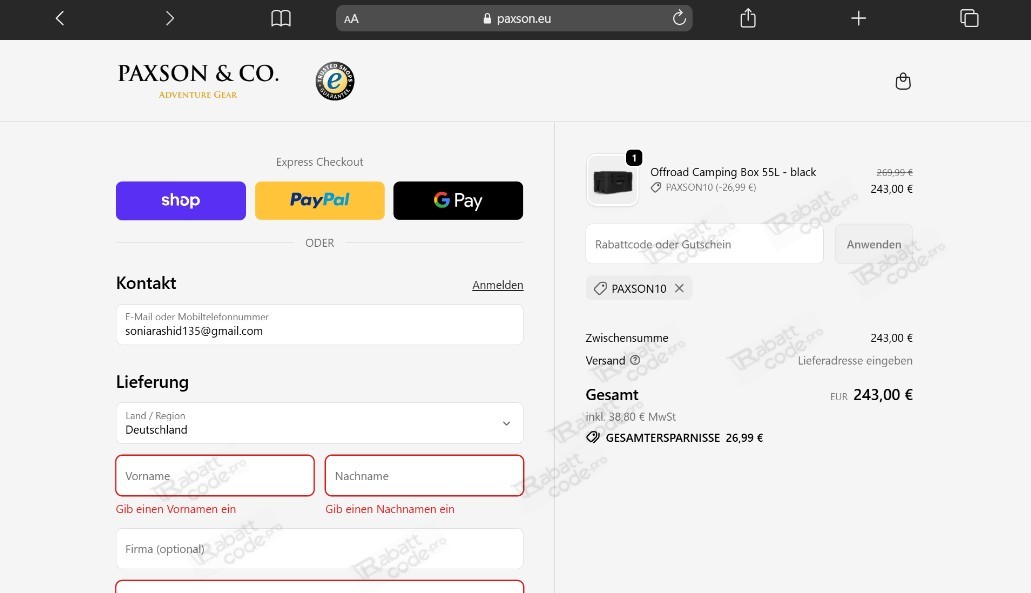
Task: Pay with the Shop Pay button
Action: 181,201
